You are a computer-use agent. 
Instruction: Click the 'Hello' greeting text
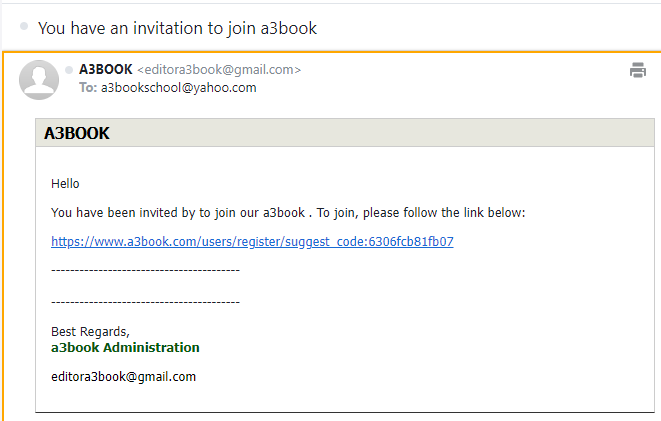(x=65, y=184)
